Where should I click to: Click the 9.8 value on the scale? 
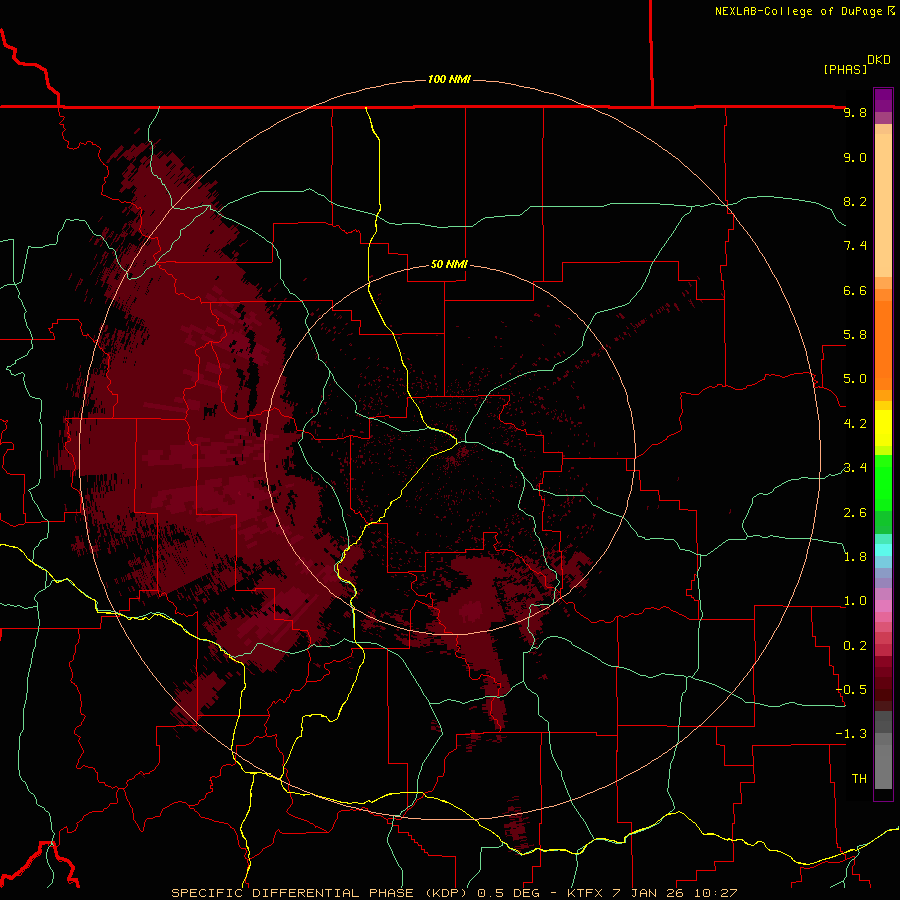click(x=855, y=112)
